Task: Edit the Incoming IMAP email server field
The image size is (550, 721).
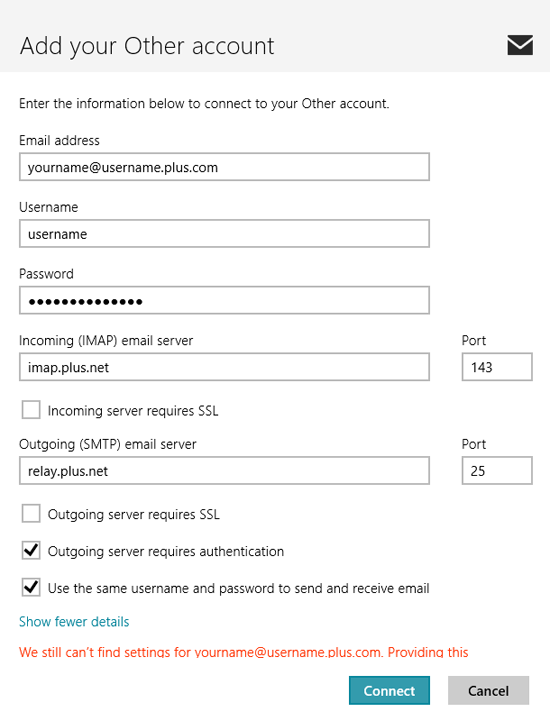Action: coord(224,367)
